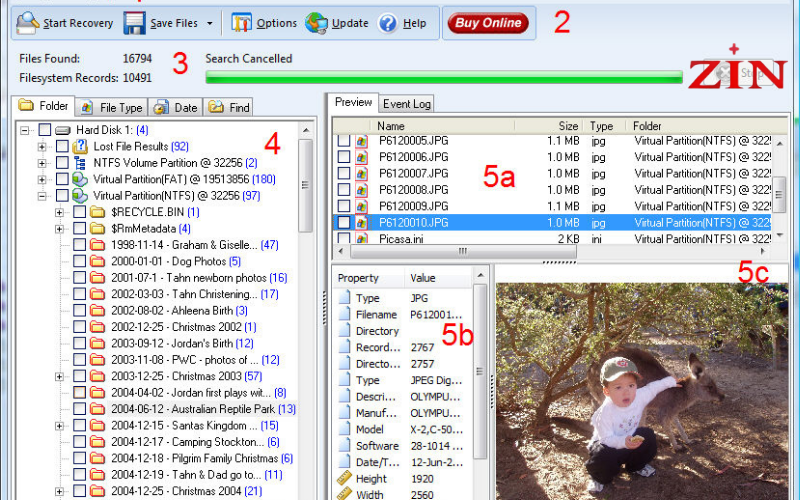Open the Event Log tab
The image size is (800, 500).
click(407, 104)
